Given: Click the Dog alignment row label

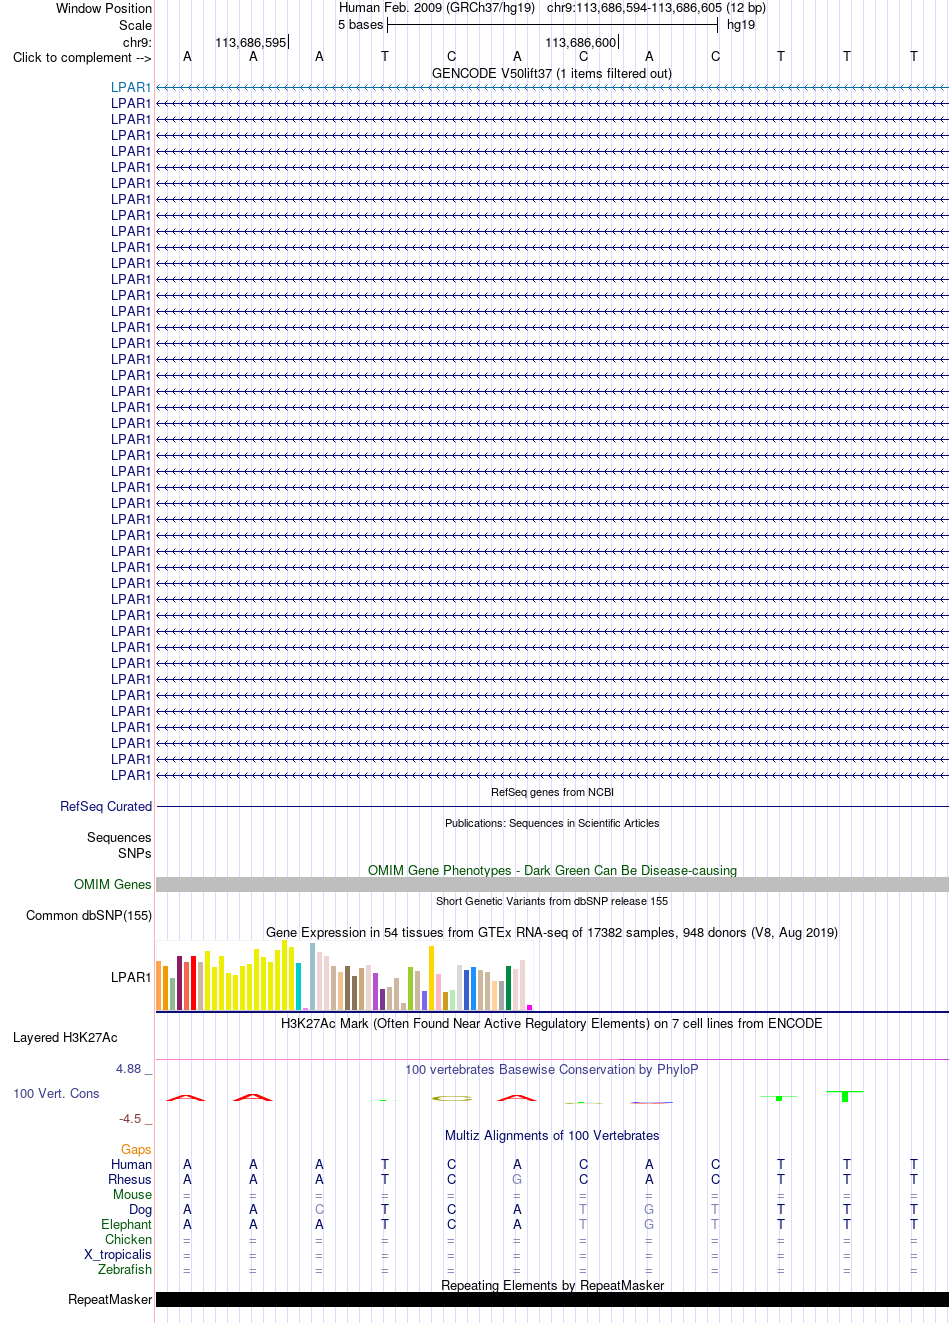Looking at the screenshot, I should [x=141, y=1209].
